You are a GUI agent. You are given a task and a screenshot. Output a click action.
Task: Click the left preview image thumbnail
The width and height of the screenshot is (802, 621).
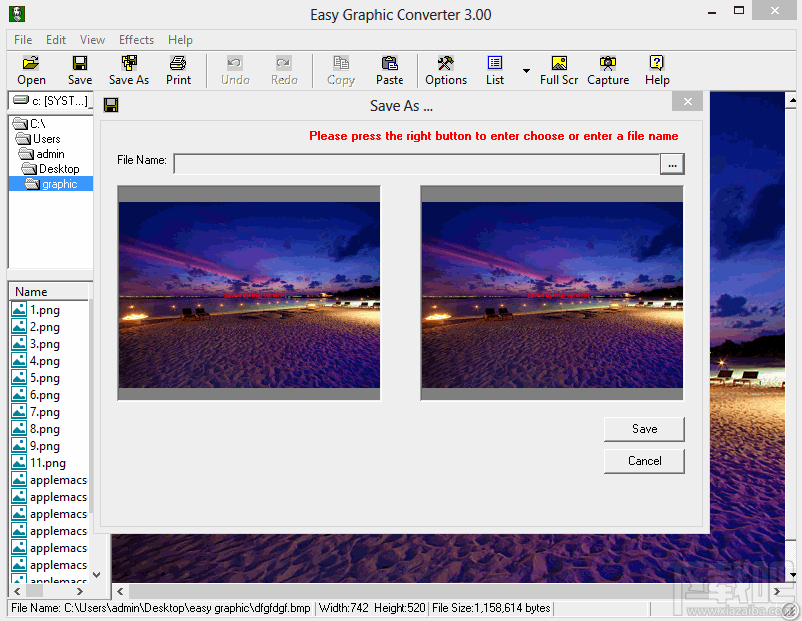(248, 294)
